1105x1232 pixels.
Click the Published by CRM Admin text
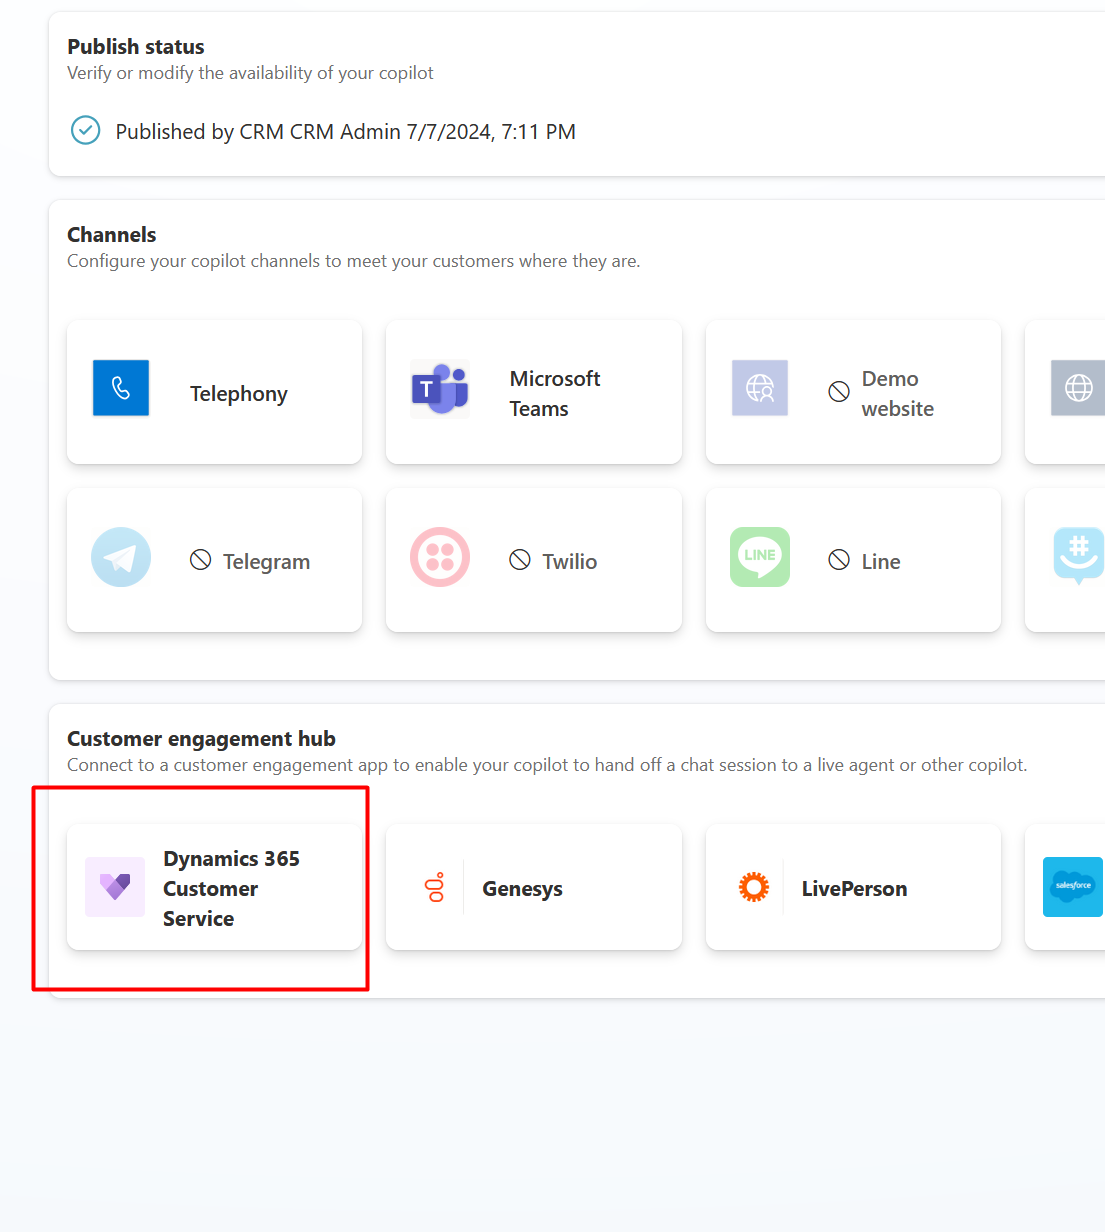point(346,131)
